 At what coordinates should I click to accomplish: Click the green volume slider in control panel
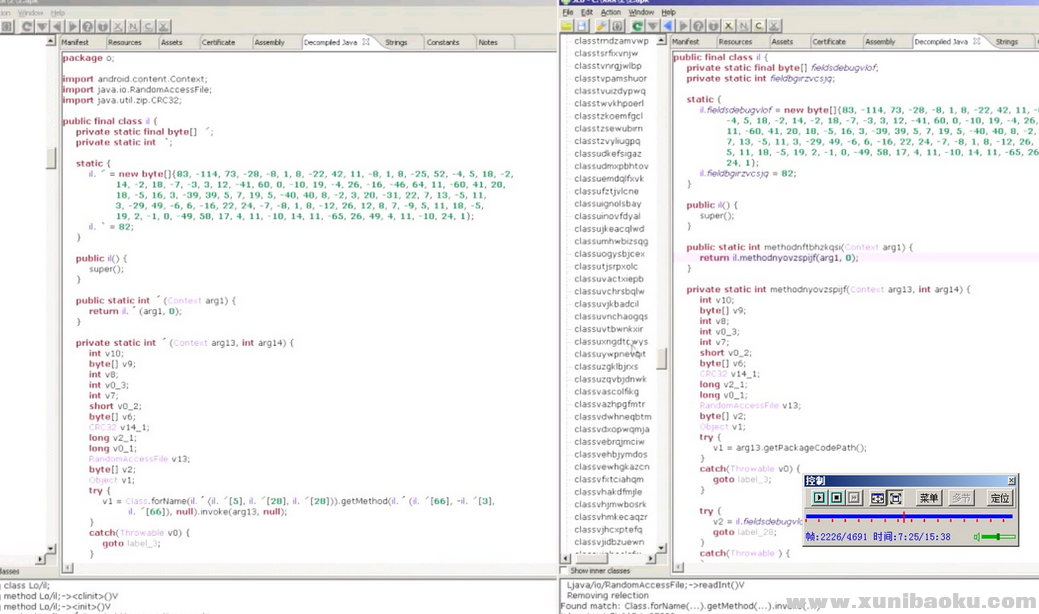[999, 537]
